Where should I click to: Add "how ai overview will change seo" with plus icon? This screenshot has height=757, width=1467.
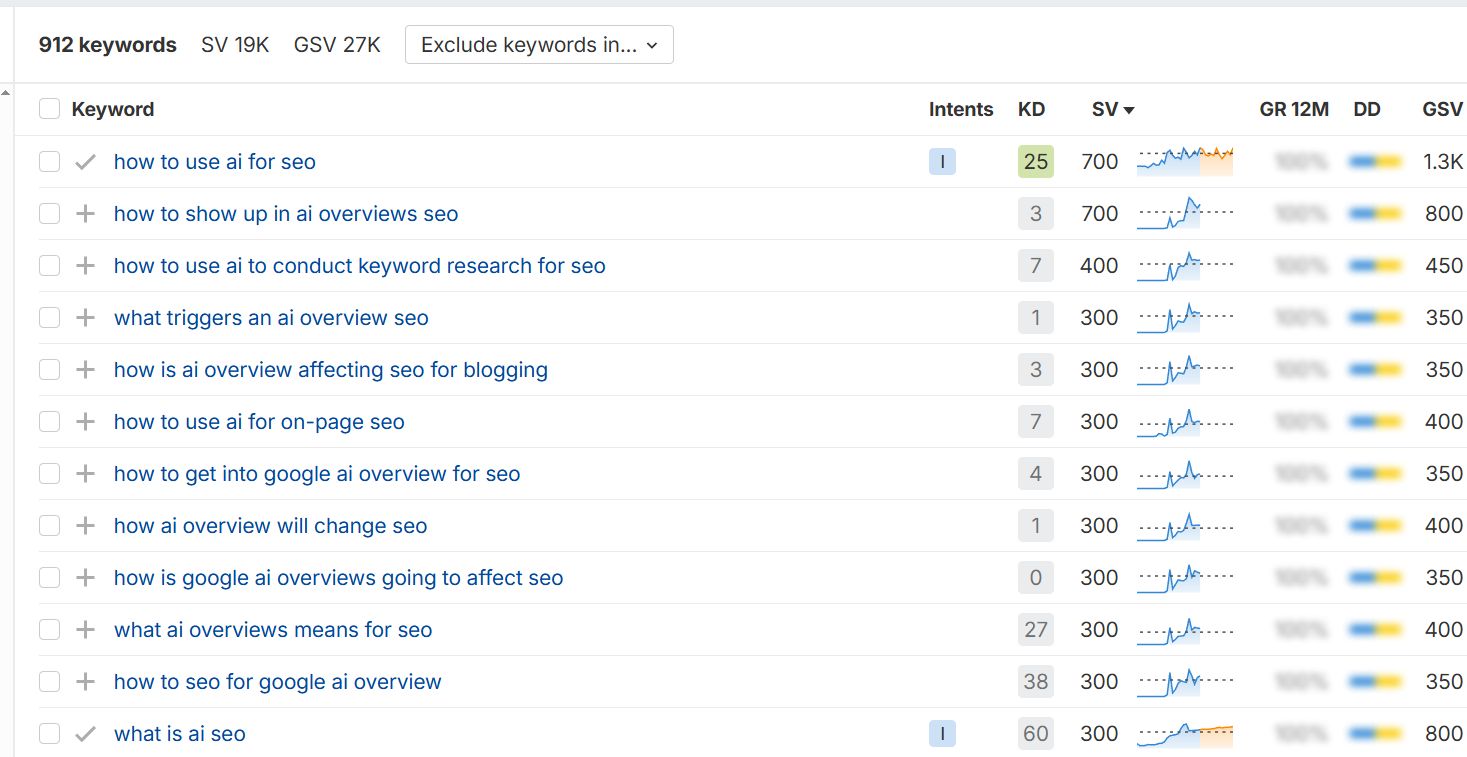[86, 526]
